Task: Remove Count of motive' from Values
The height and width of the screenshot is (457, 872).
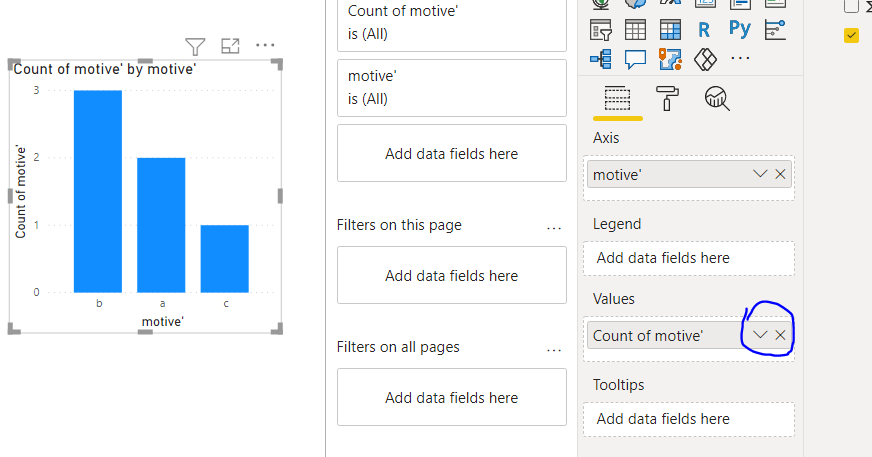Action: [780, 335]
